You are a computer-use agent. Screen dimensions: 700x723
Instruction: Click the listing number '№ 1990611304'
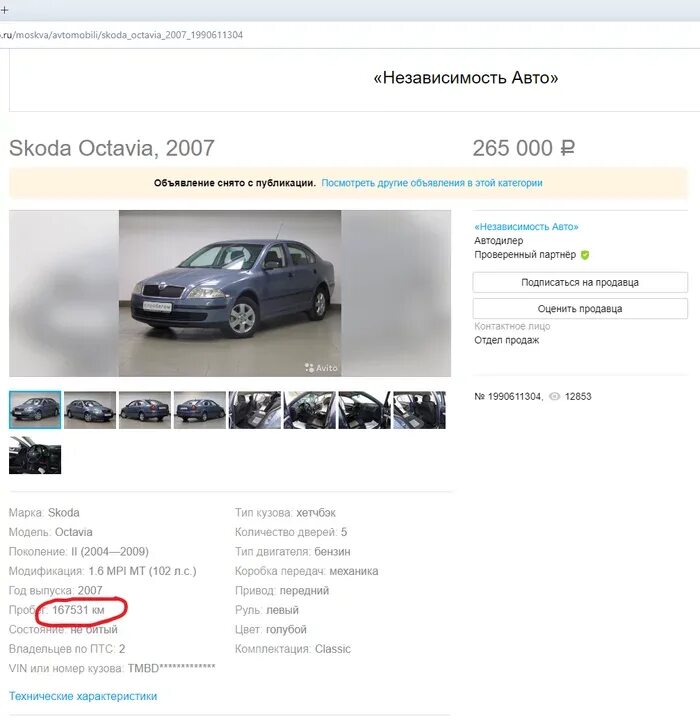point(509,397)
